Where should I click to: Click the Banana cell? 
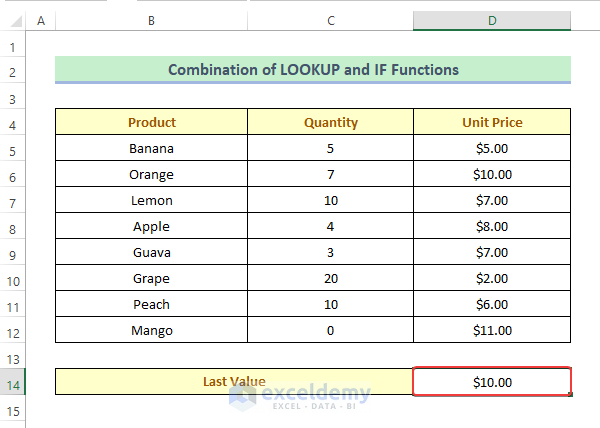pos(151,149)
